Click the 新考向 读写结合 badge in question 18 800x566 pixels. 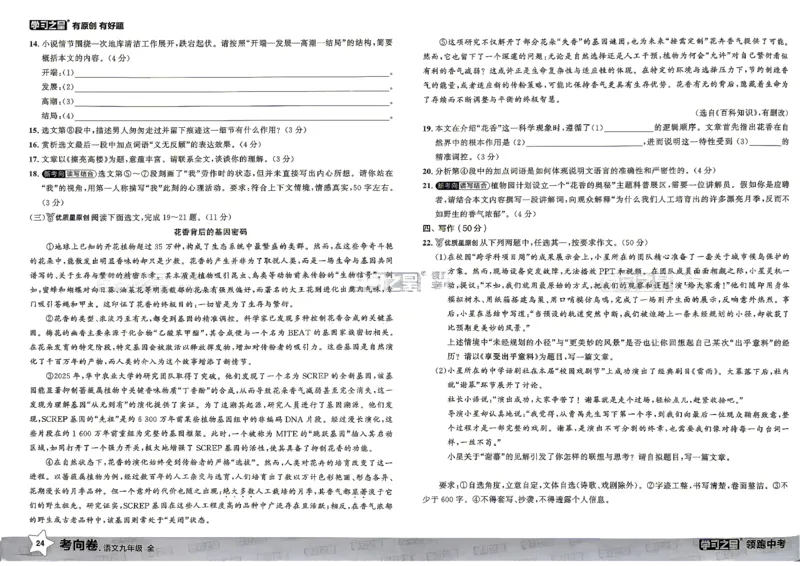click(x=69, y=174)
